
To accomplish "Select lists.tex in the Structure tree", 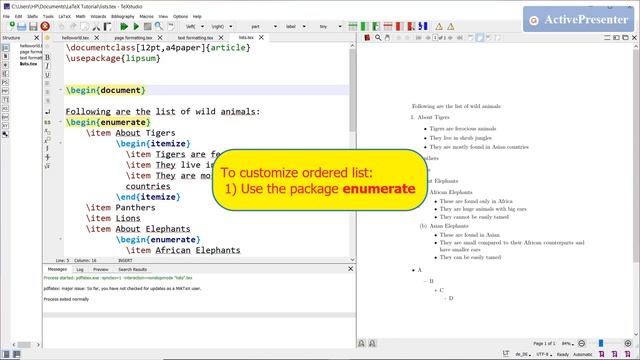I will 29,64.
